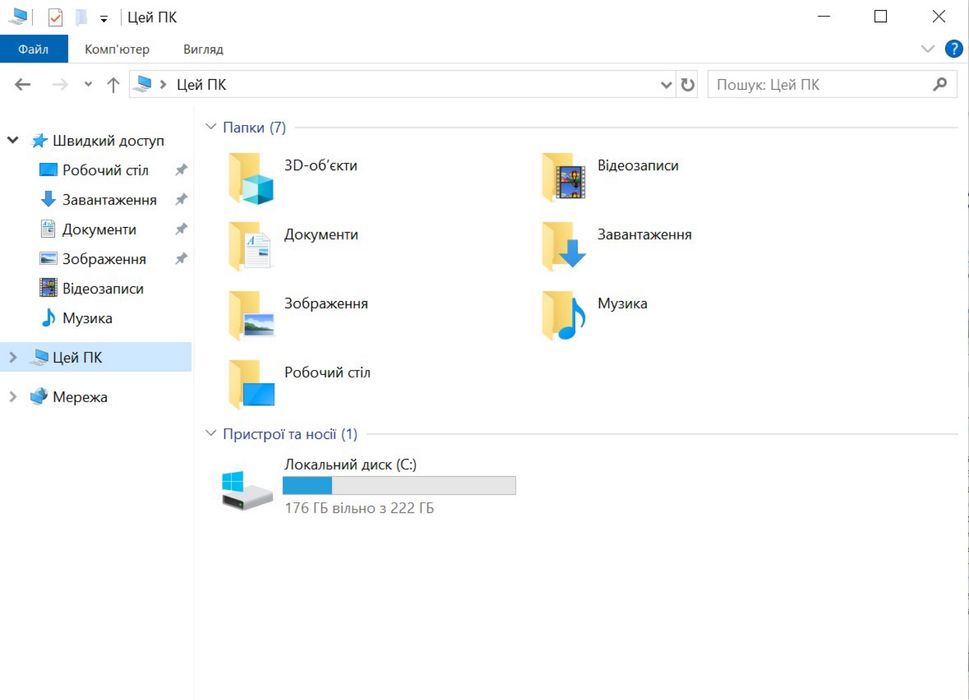Unpin Зображення using its pin icon
This screenshot has width=969, height=700.
(181, 259)
